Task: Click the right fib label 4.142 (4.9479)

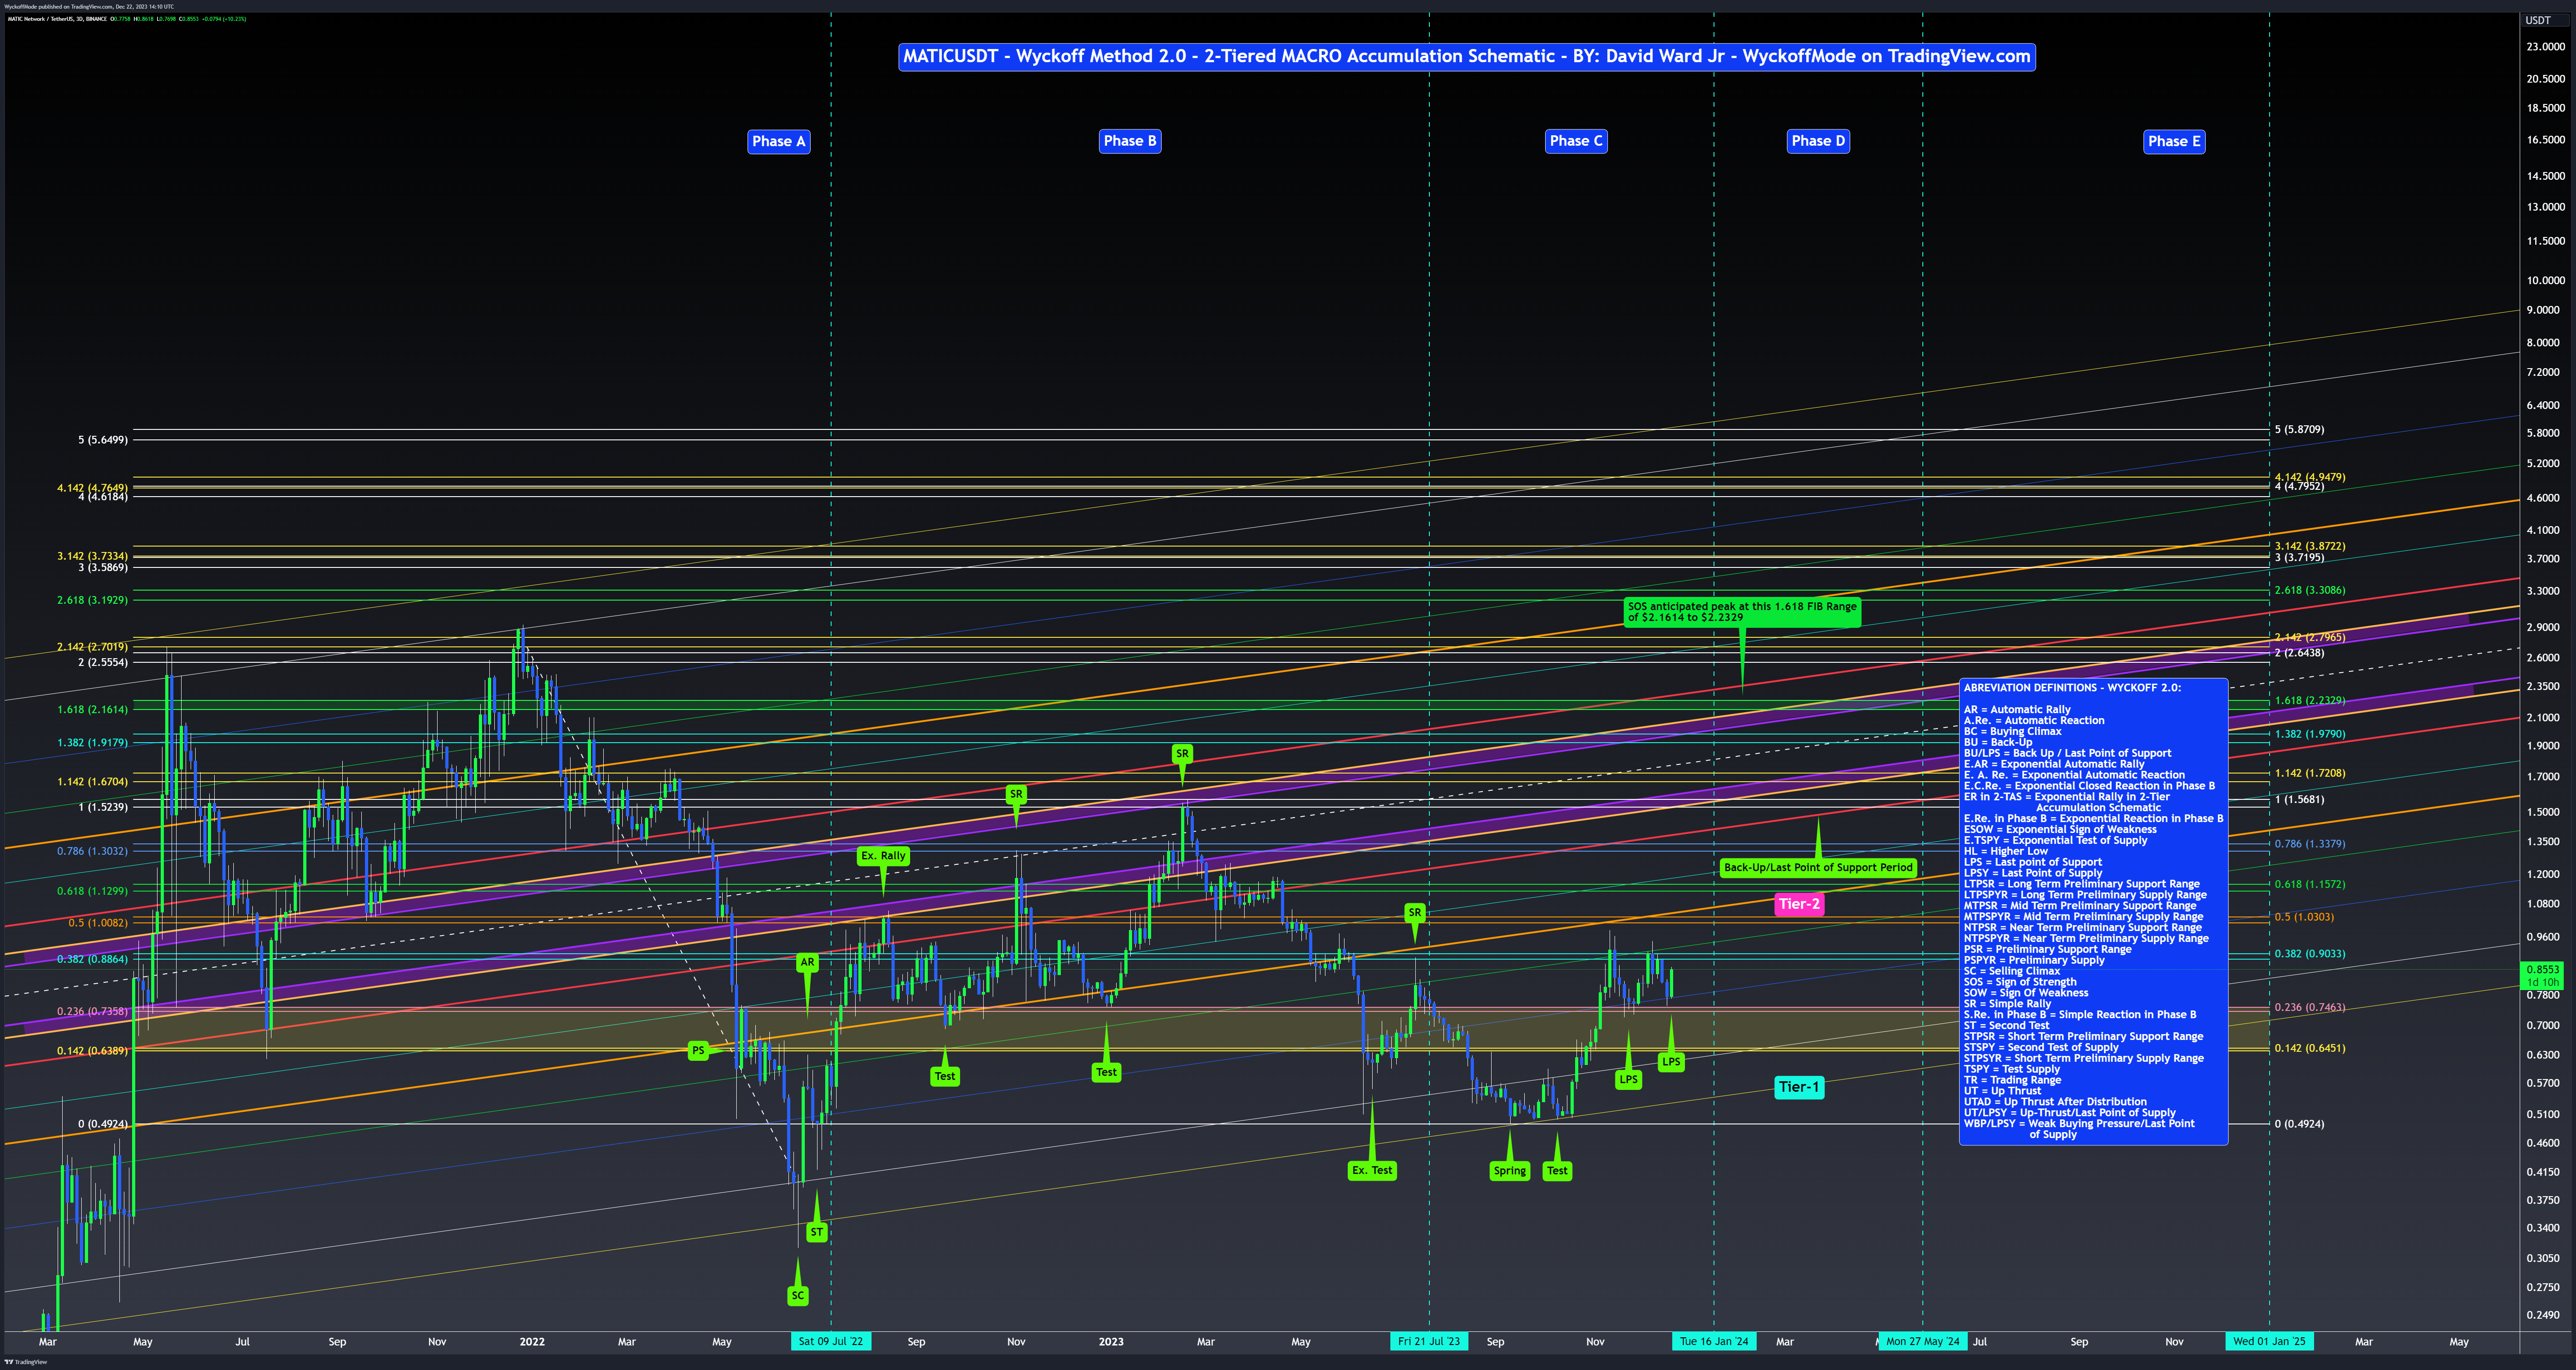Action: coord(2310,477)
